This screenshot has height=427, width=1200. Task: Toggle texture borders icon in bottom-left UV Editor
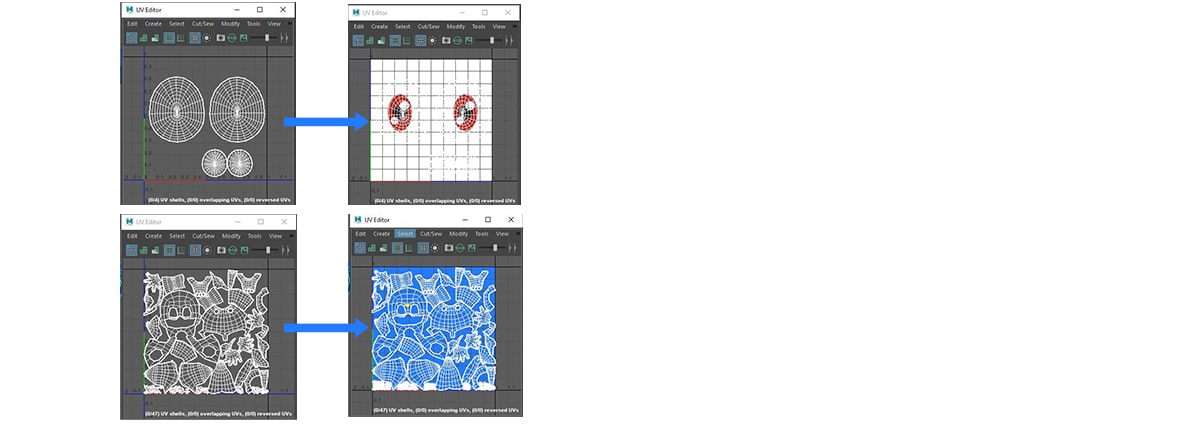click(169, 250)
